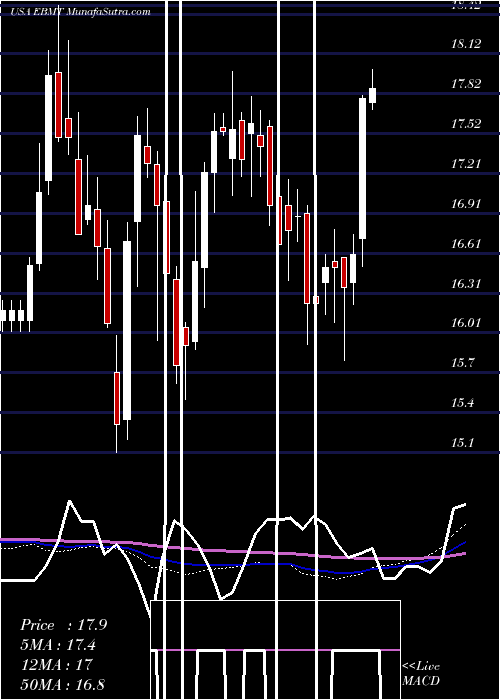Select the 16.31 price axis label
The width and height of the screenshot is (500, 700).
(466, 283)
